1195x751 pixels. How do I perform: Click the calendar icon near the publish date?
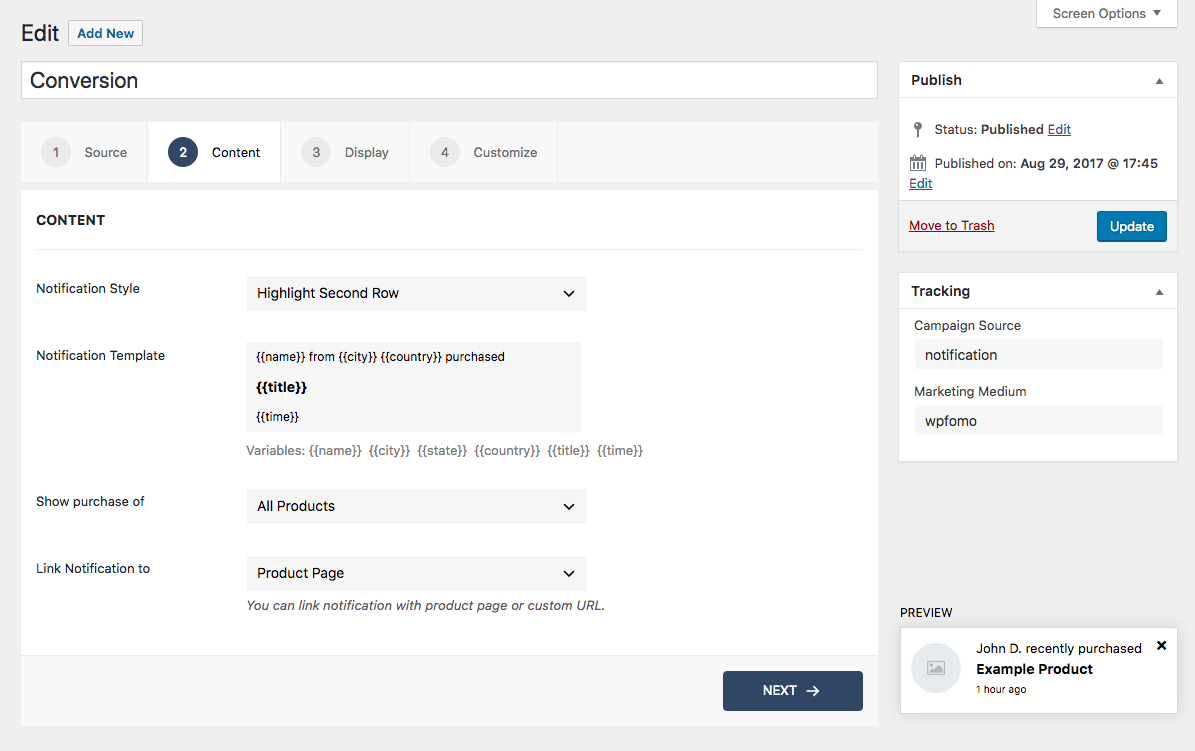tap(918, 162)
